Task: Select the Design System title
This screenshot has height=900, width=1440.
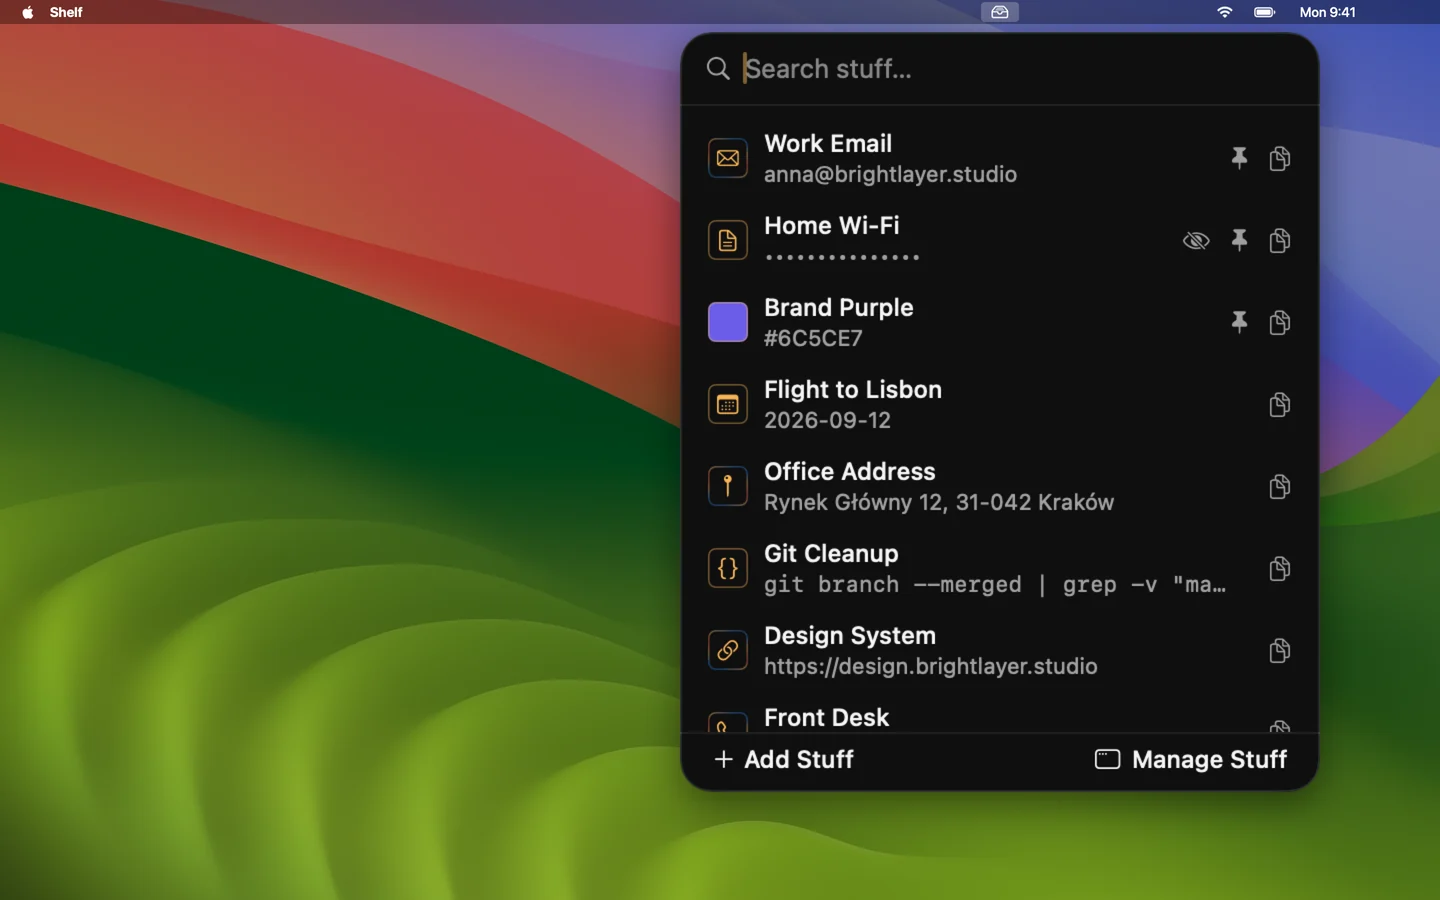Action: (850, 636)
